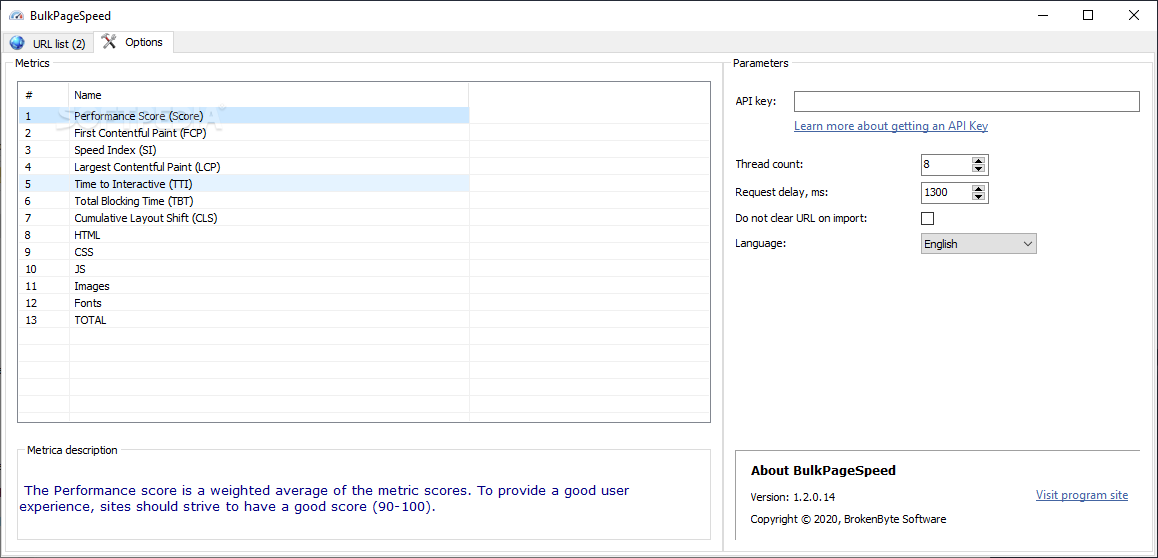The image size is (1158, 558).
Task: Select the Fonts metric row
Action: [x=244, y=303]
